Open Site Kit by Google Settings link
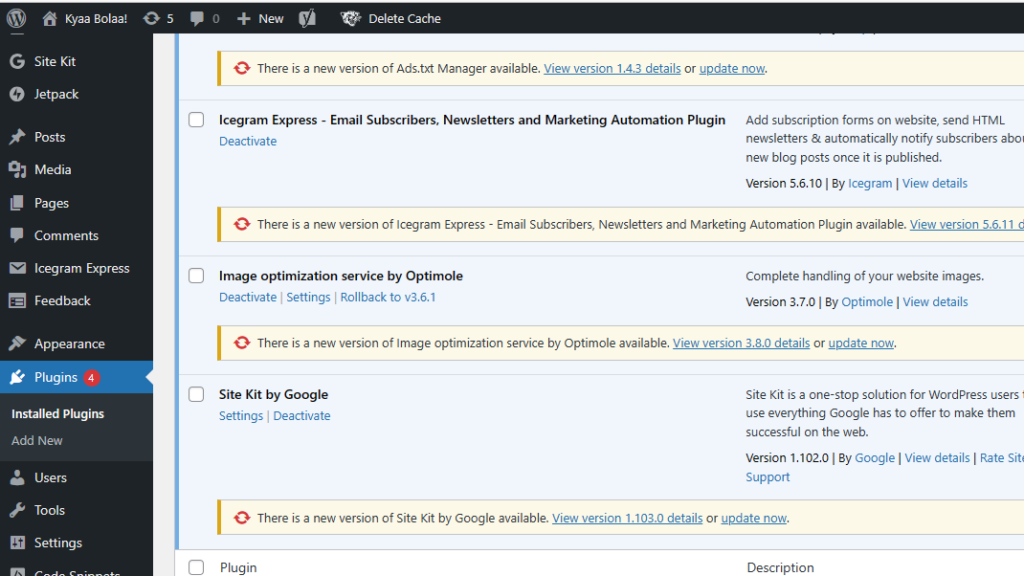Image resolution: width=1024 pixels, height=576 pixels. (241, 416)
